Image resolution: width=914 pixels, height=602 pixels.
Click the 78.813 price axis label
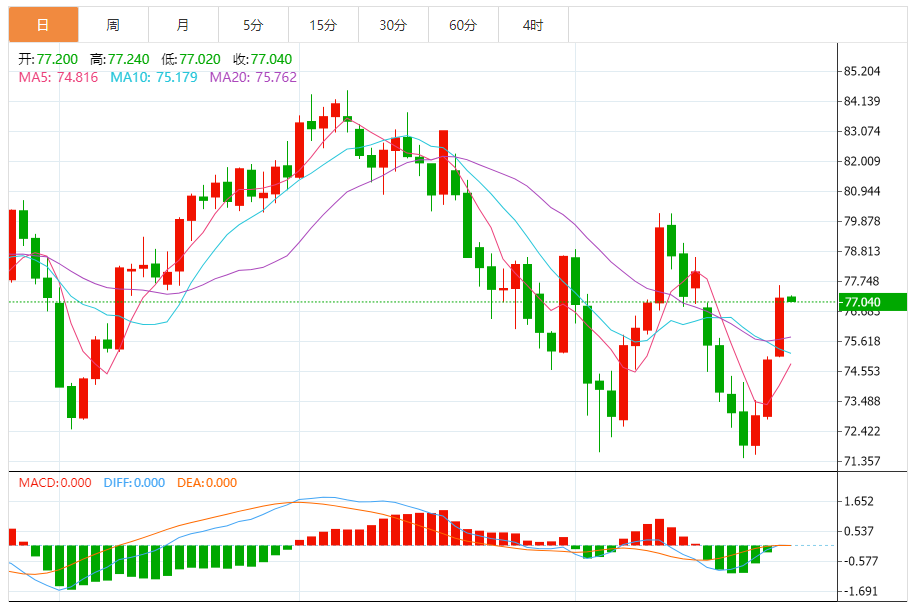pyautogui.click(x=862, y=251)
